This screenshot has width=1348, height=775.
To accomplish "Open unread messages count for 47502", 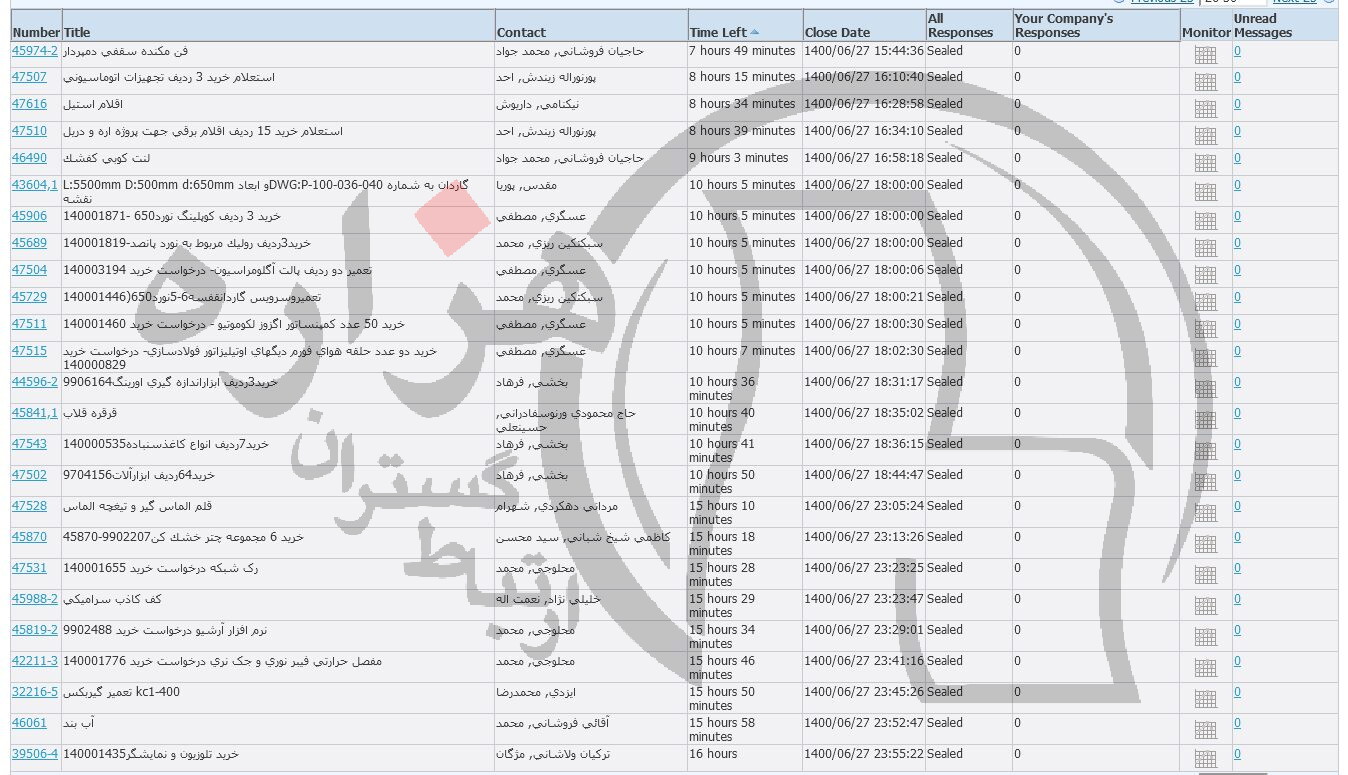I will 1237,475.
